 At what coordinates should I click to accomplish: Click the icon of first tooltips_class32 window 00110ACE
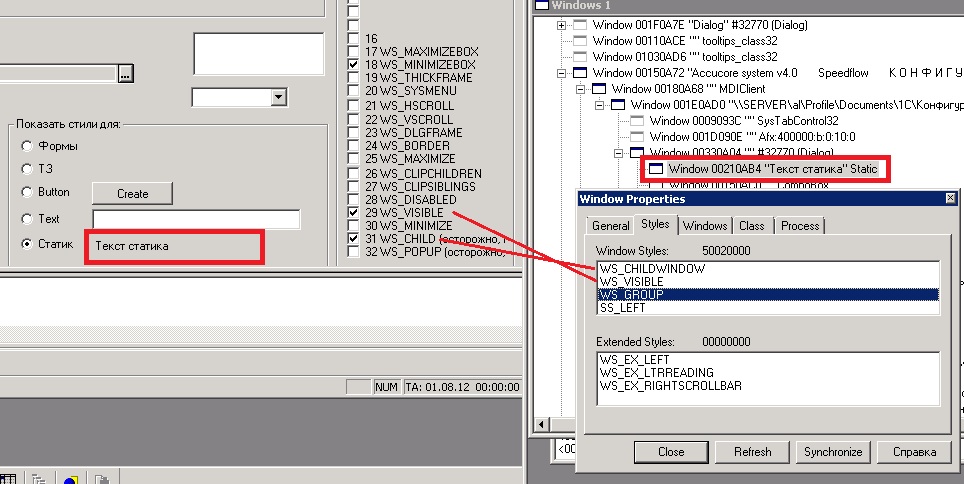581,41
